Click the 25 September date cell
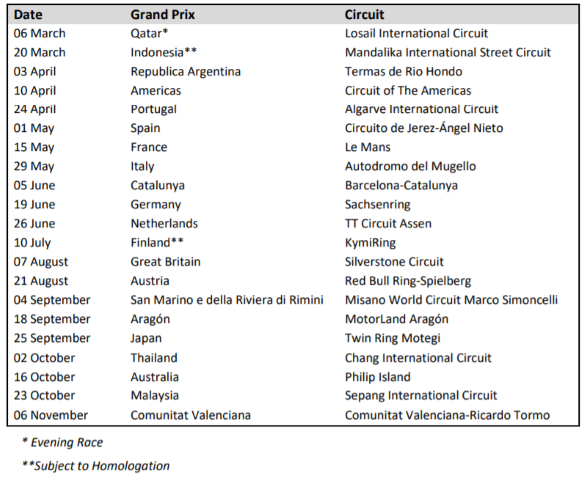Image resolution: width=585 pixels, height=480 pixels. pos(52,338)
